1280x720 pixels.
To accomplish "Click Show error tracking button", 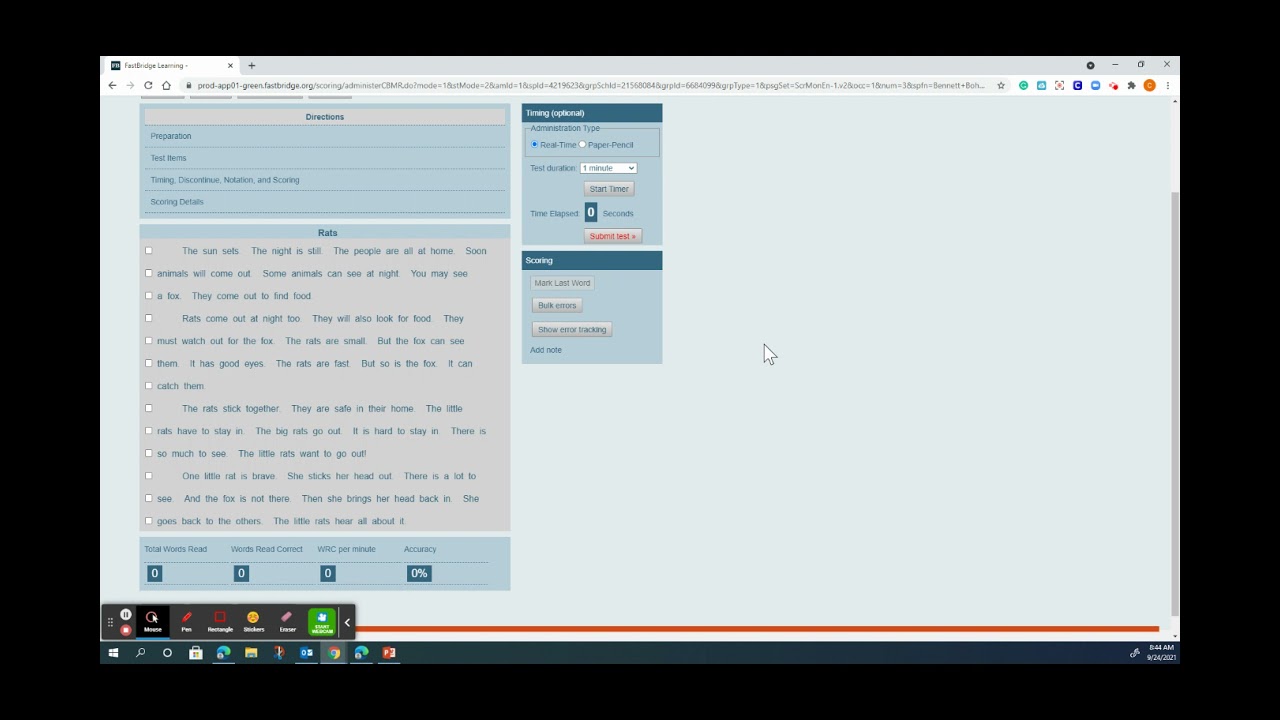I will pos(572,329).
